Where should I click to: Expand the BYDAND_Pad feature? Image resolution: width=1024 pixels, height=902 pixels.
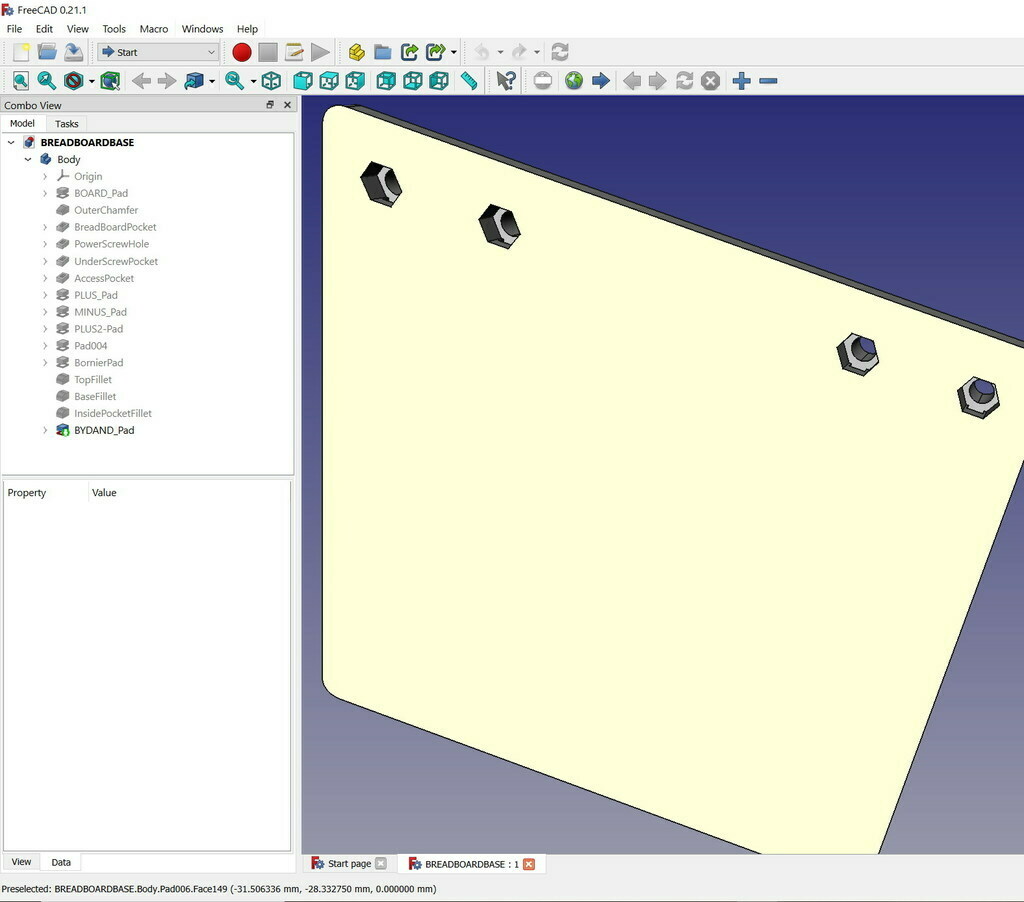(x=45, y=430)
